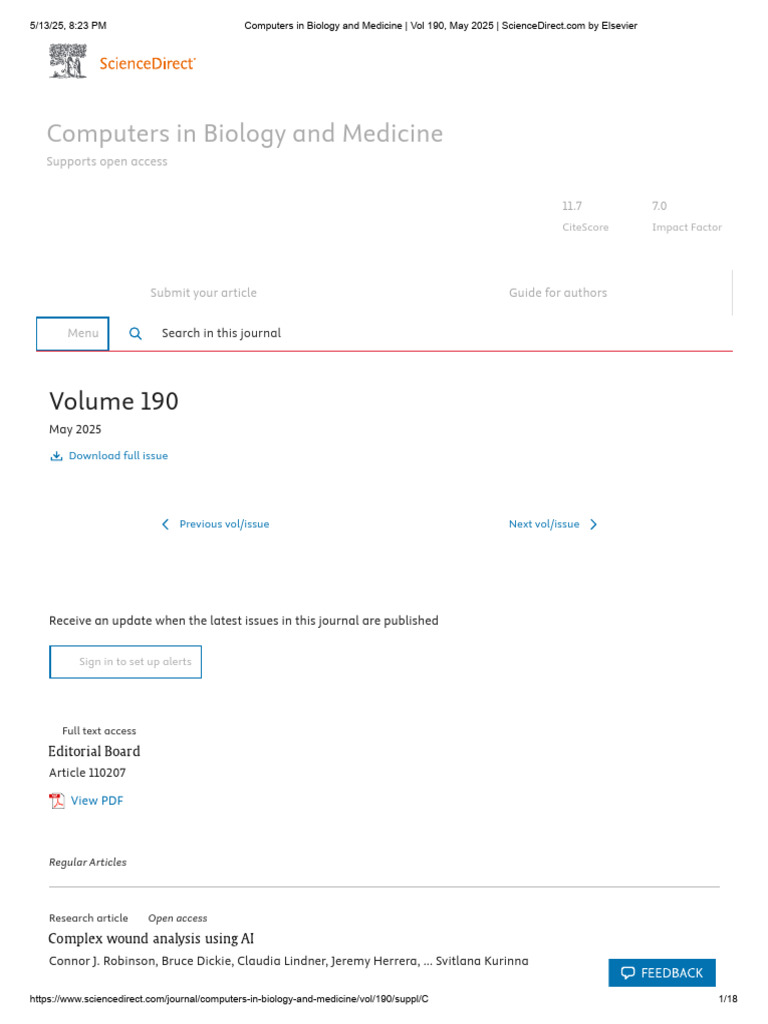Navigate to Previous vol/issue
This screenshot has width=768, height=1024.
pos(224,524)
